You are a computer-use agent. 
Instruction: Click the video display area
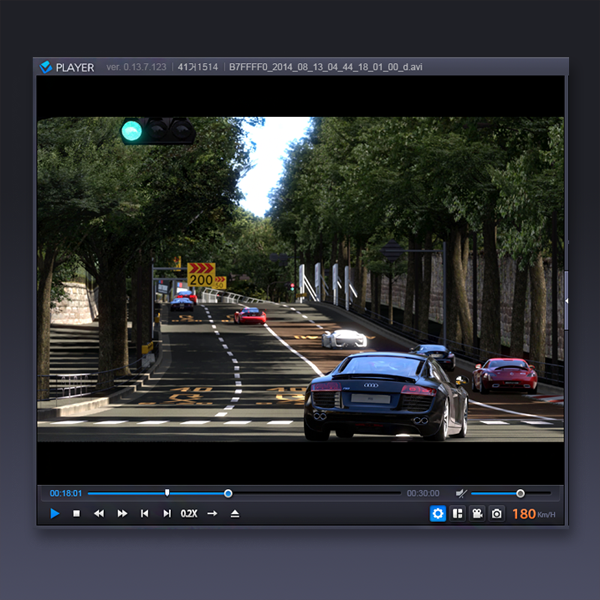pyautogui.click(x=300, y=279)
